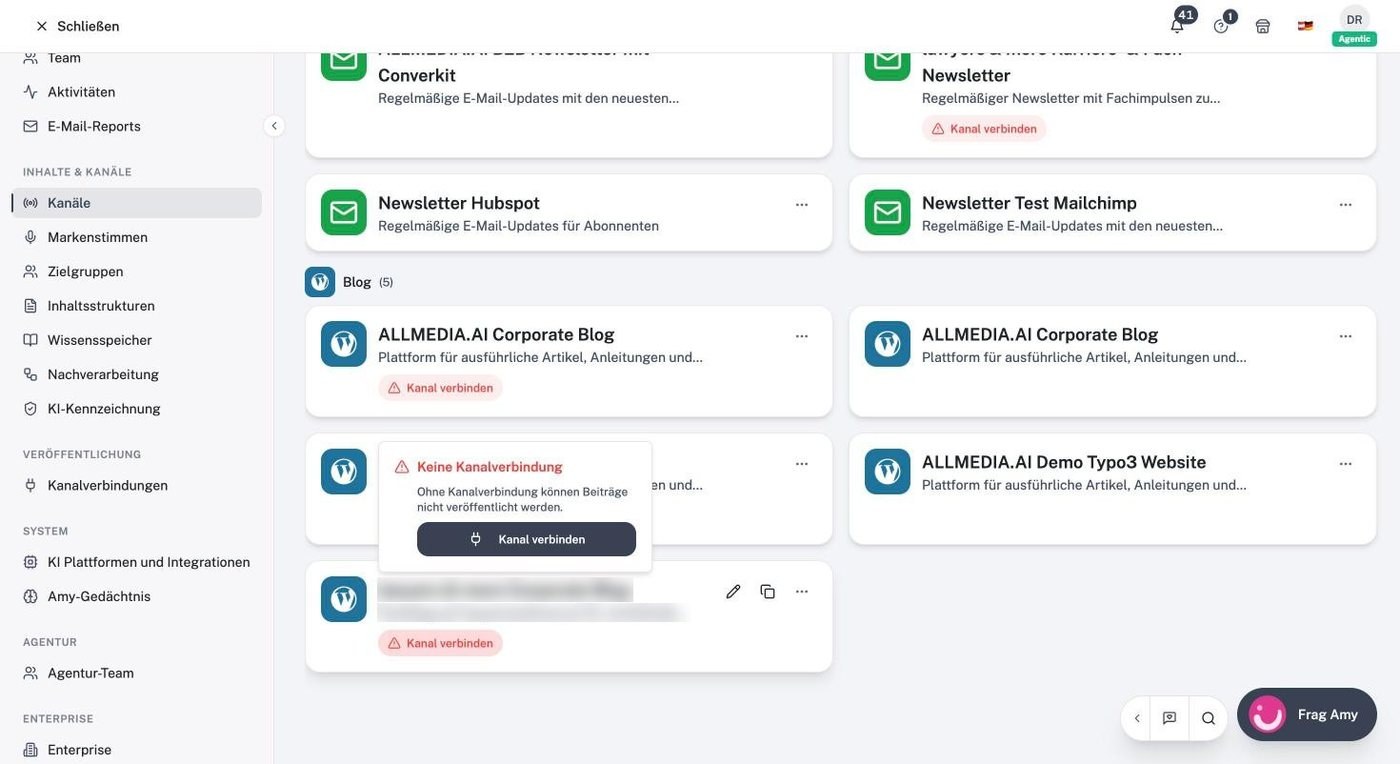1400x764 pixels.
Task: Click the DR user avatar
Action: tap(1354, 20)
